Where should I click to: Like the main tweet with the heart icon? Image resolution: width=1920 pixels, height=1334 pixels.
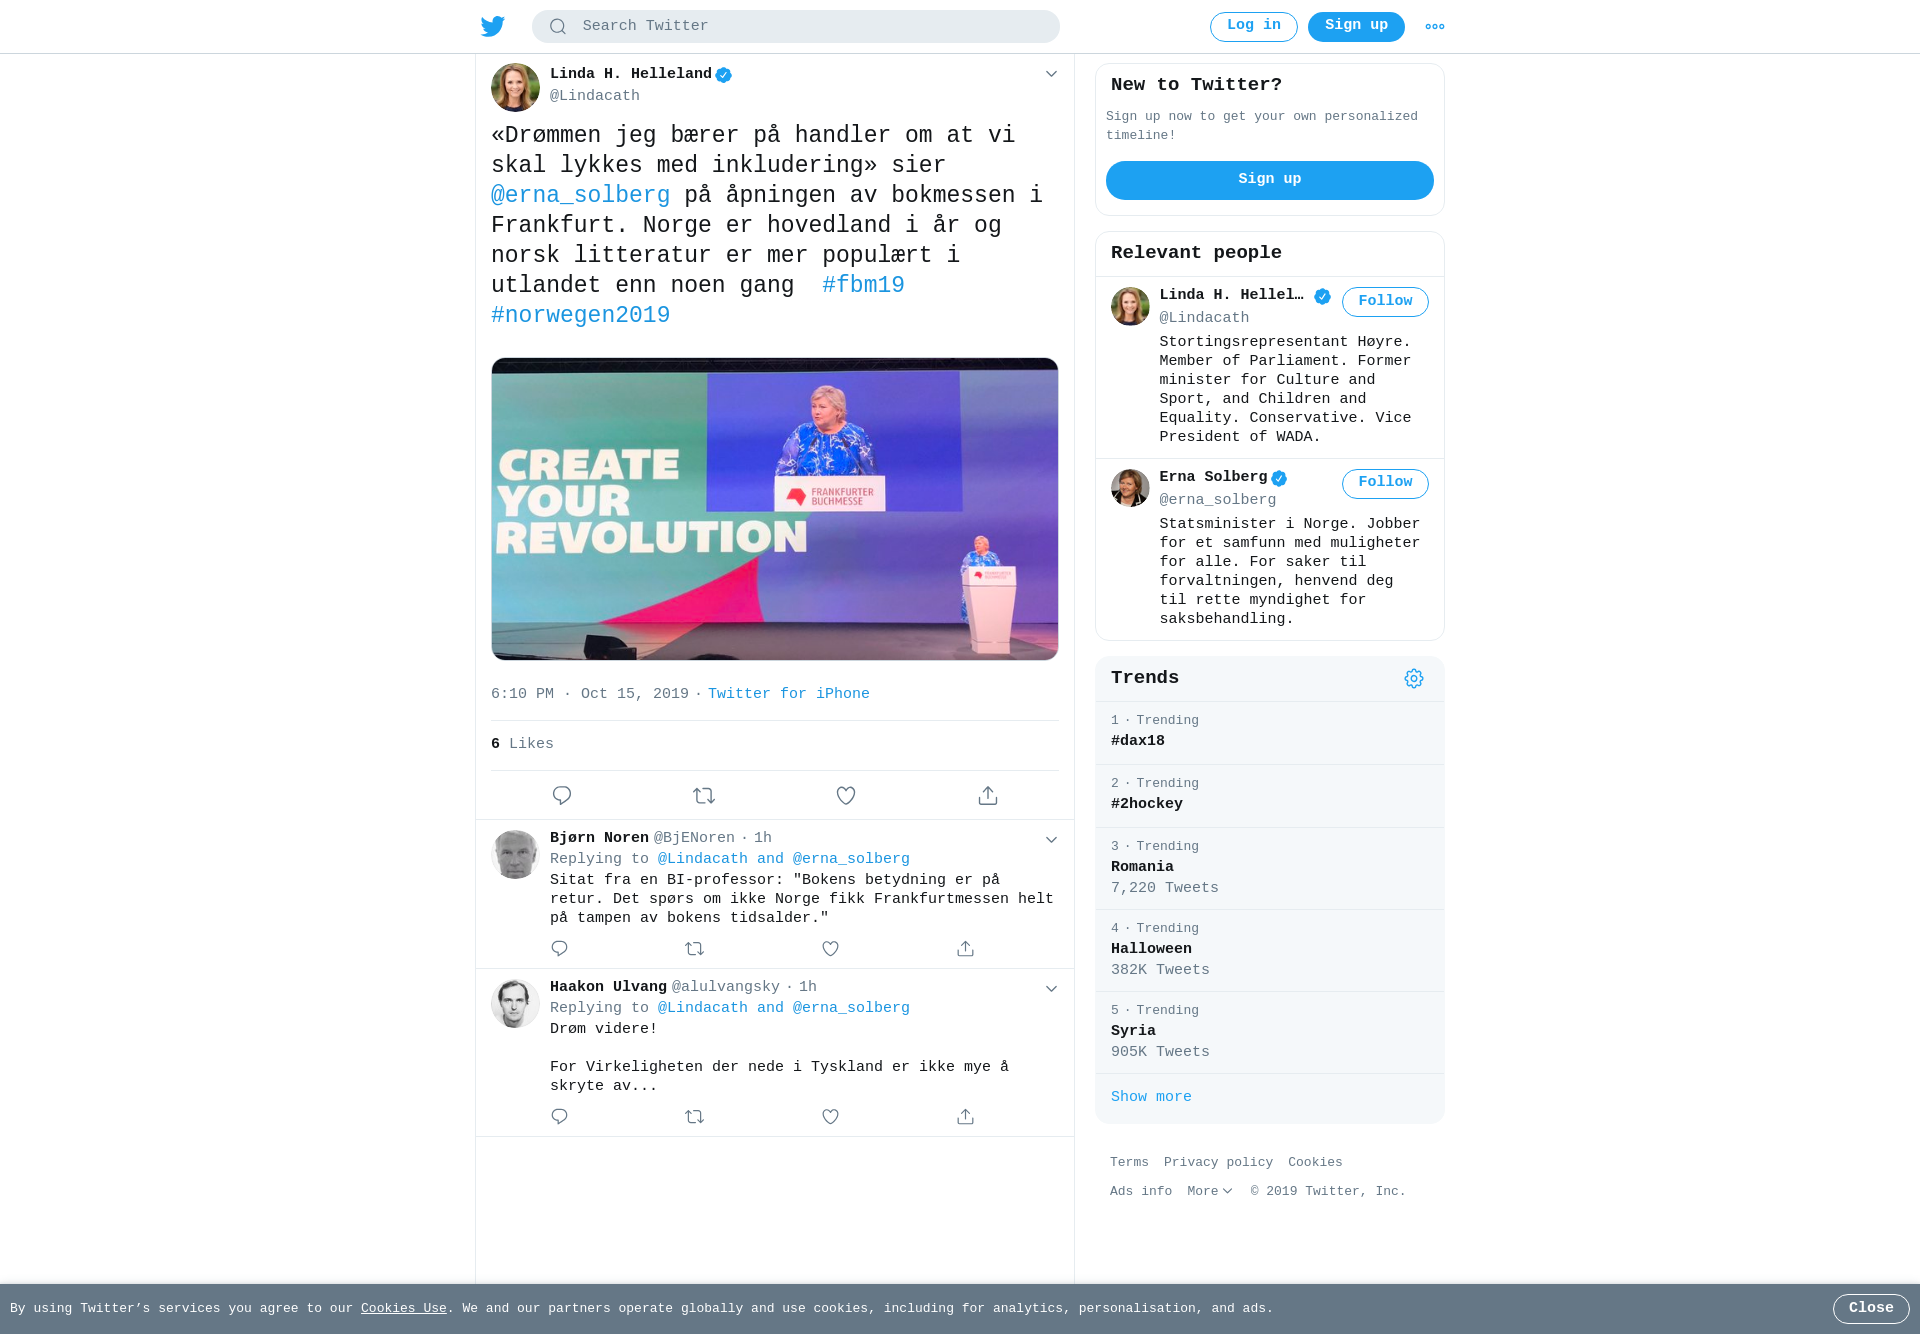pos(846,796)
